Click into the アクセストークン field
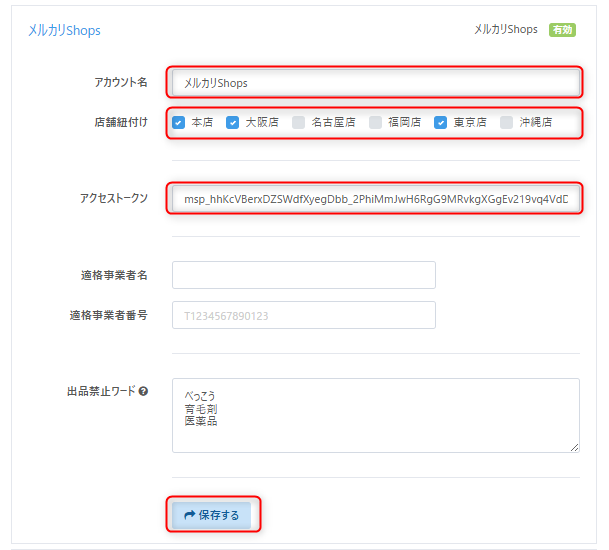Image resolution: width=609 pixels, height=550 pixels. 376,199
